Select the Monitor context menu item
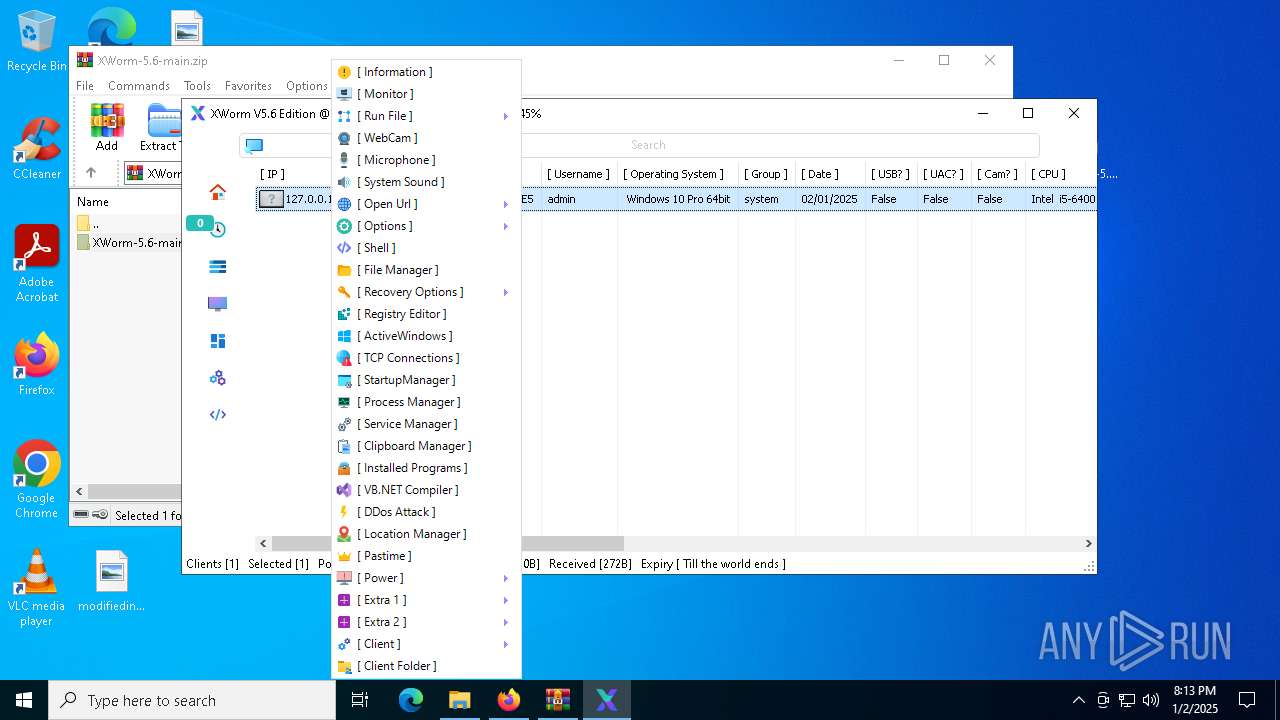 click(x=426, y=94)
